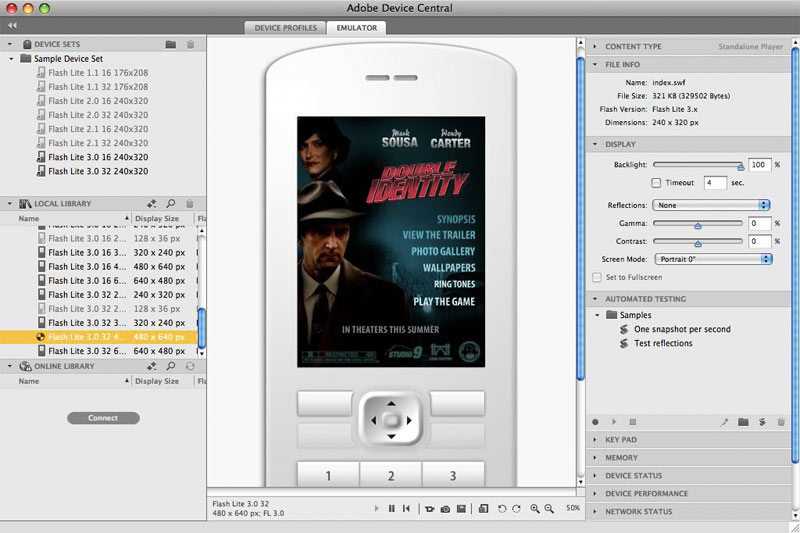This screenshot has height=533, width=800.
Task: Create new device set folder icon
Action: [x=171, y=45]
